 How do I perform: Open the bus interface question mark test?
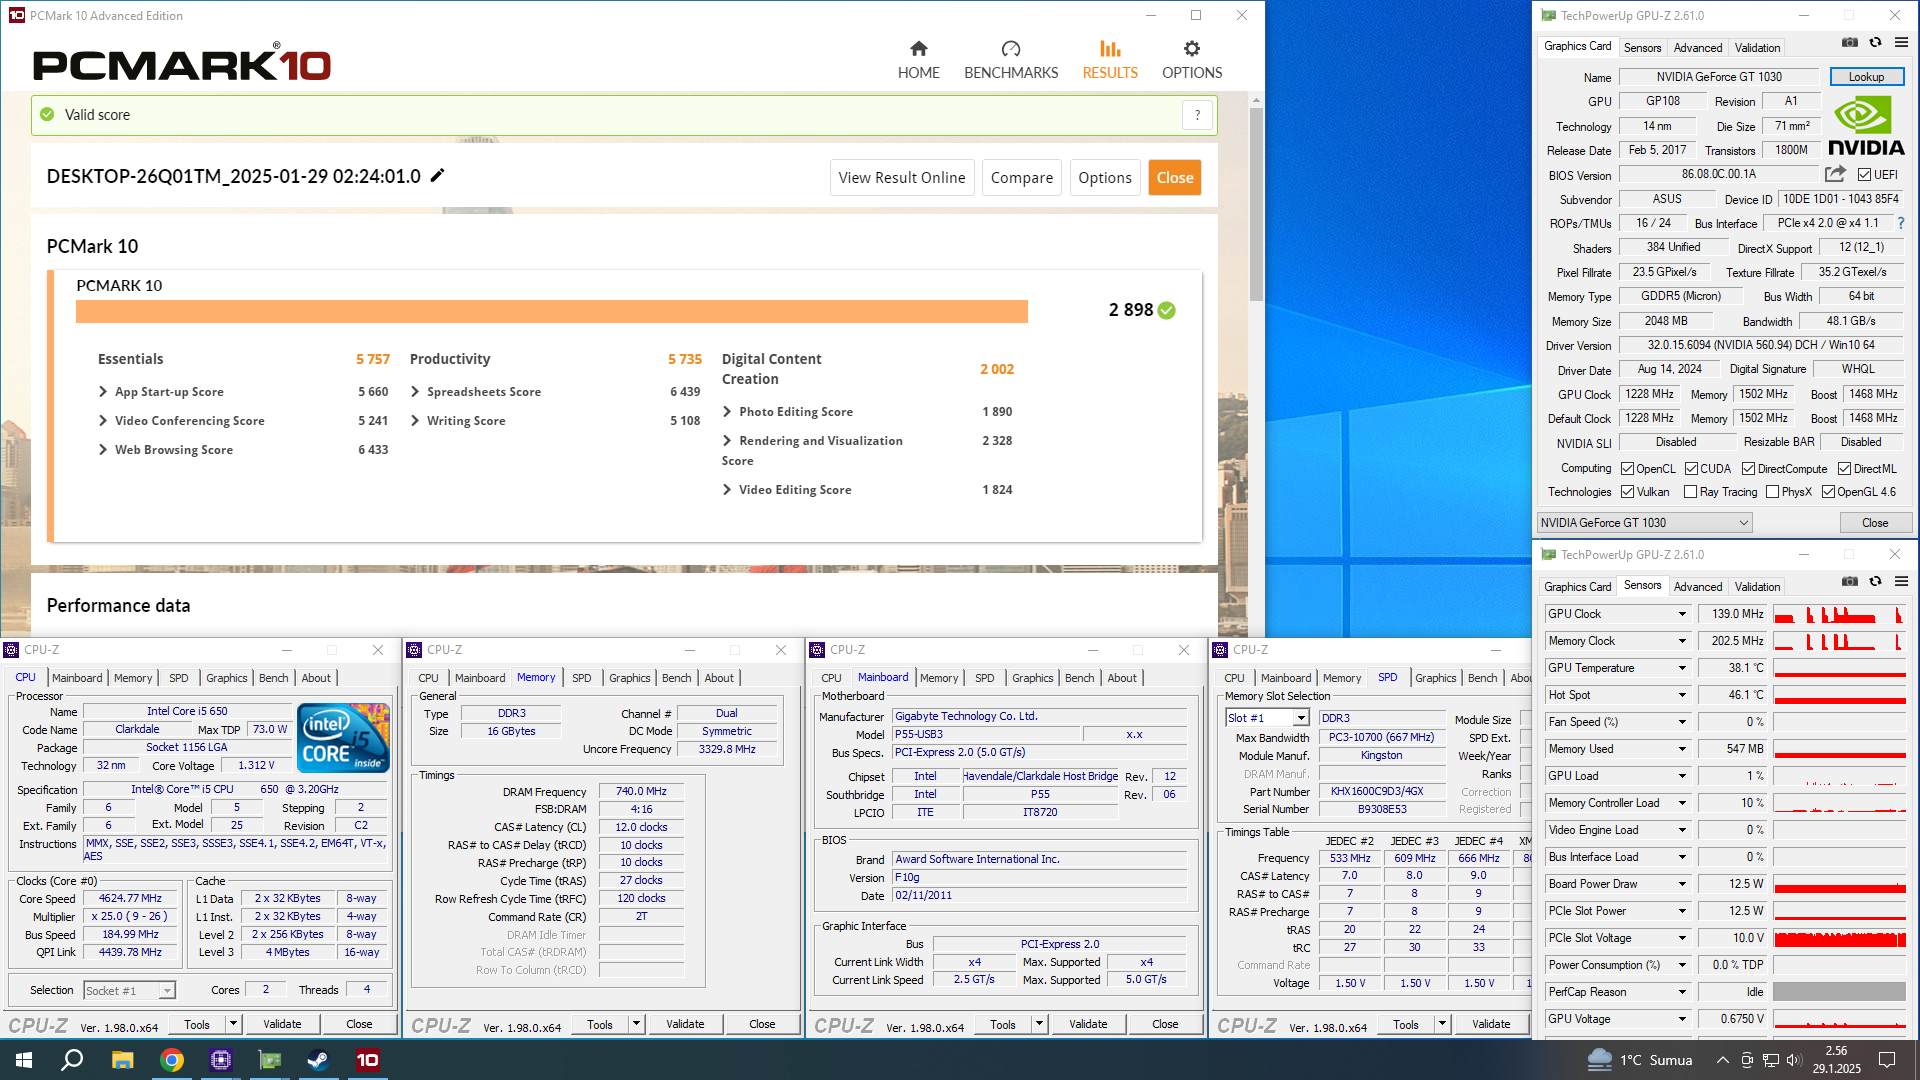tap(1901, 223)
